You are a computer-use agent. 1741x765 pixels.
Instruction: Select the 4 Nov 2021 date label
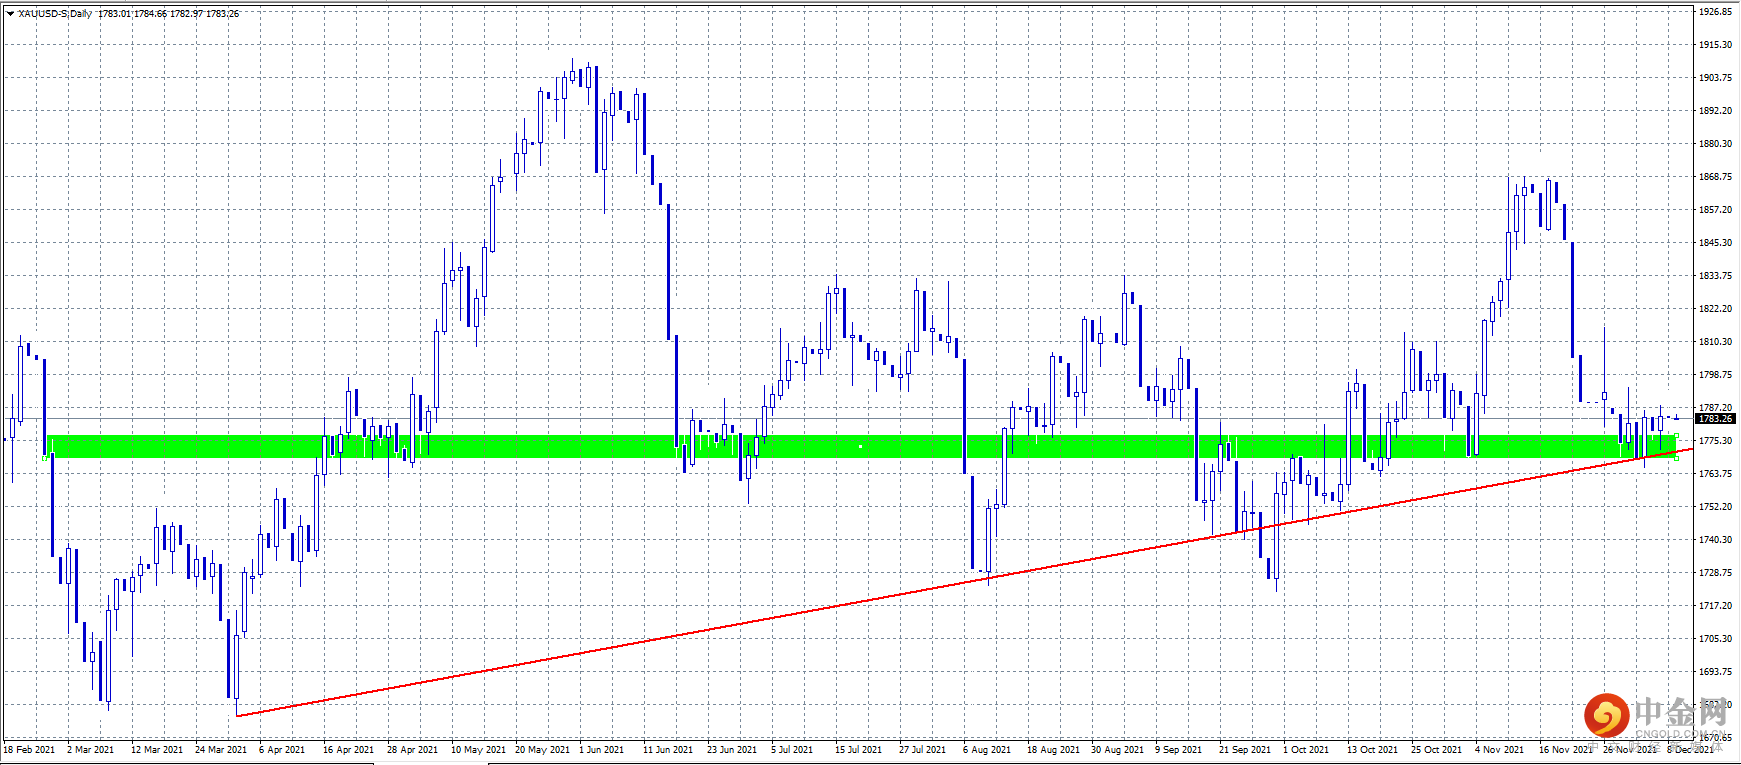pos(1499,749)
